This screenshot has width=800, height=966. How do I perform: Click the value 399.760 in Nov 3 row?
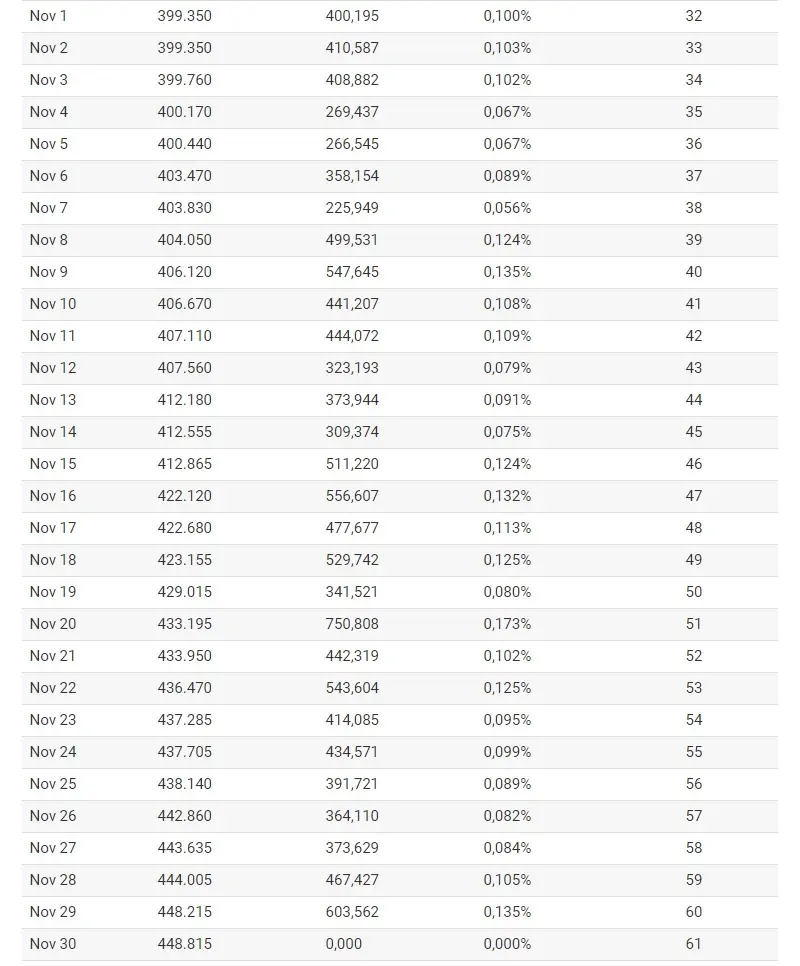tap(184, 80)
